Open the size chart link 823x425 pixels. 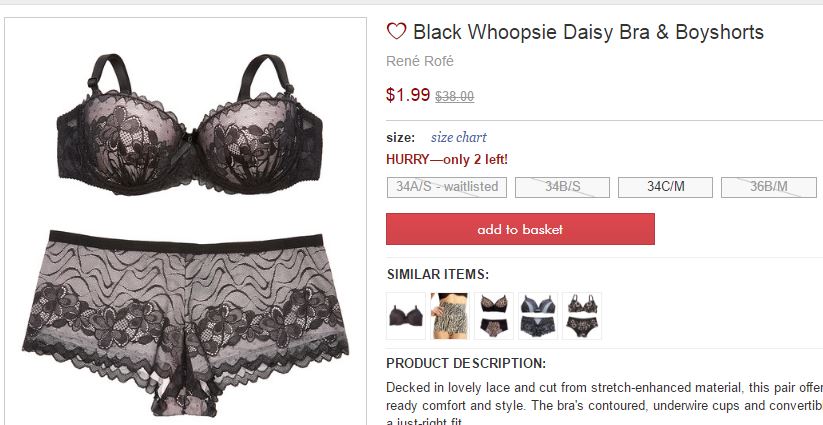(459, 137)
